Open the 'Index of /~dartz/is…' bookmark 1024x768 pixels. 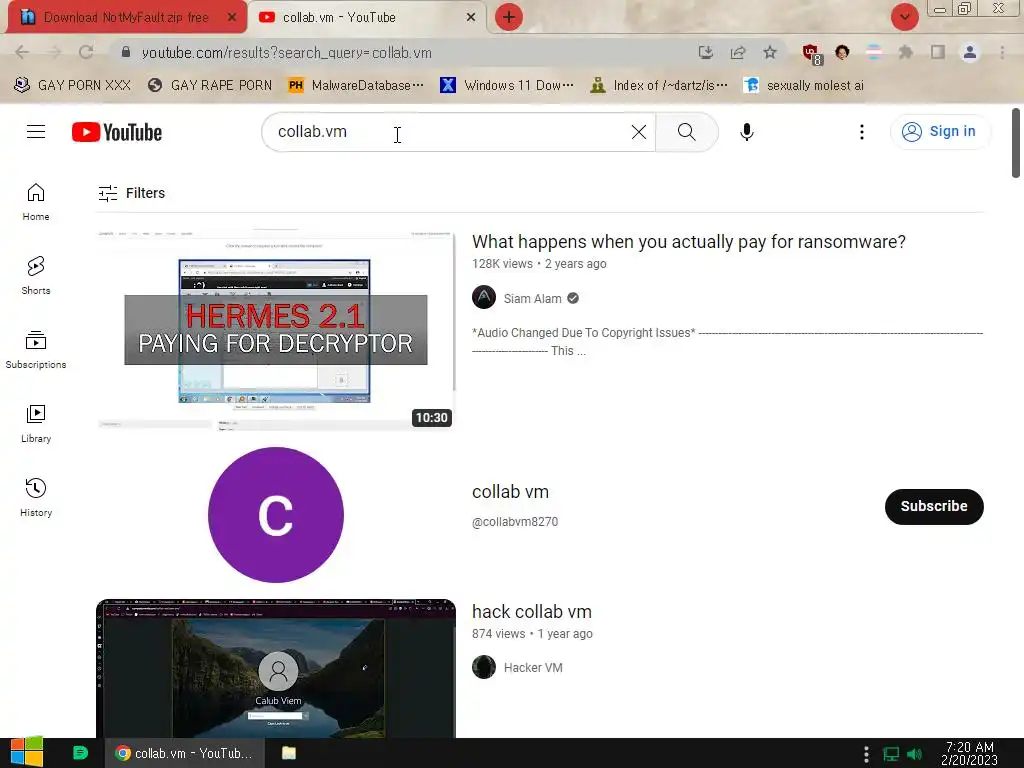tap(658, 86)
